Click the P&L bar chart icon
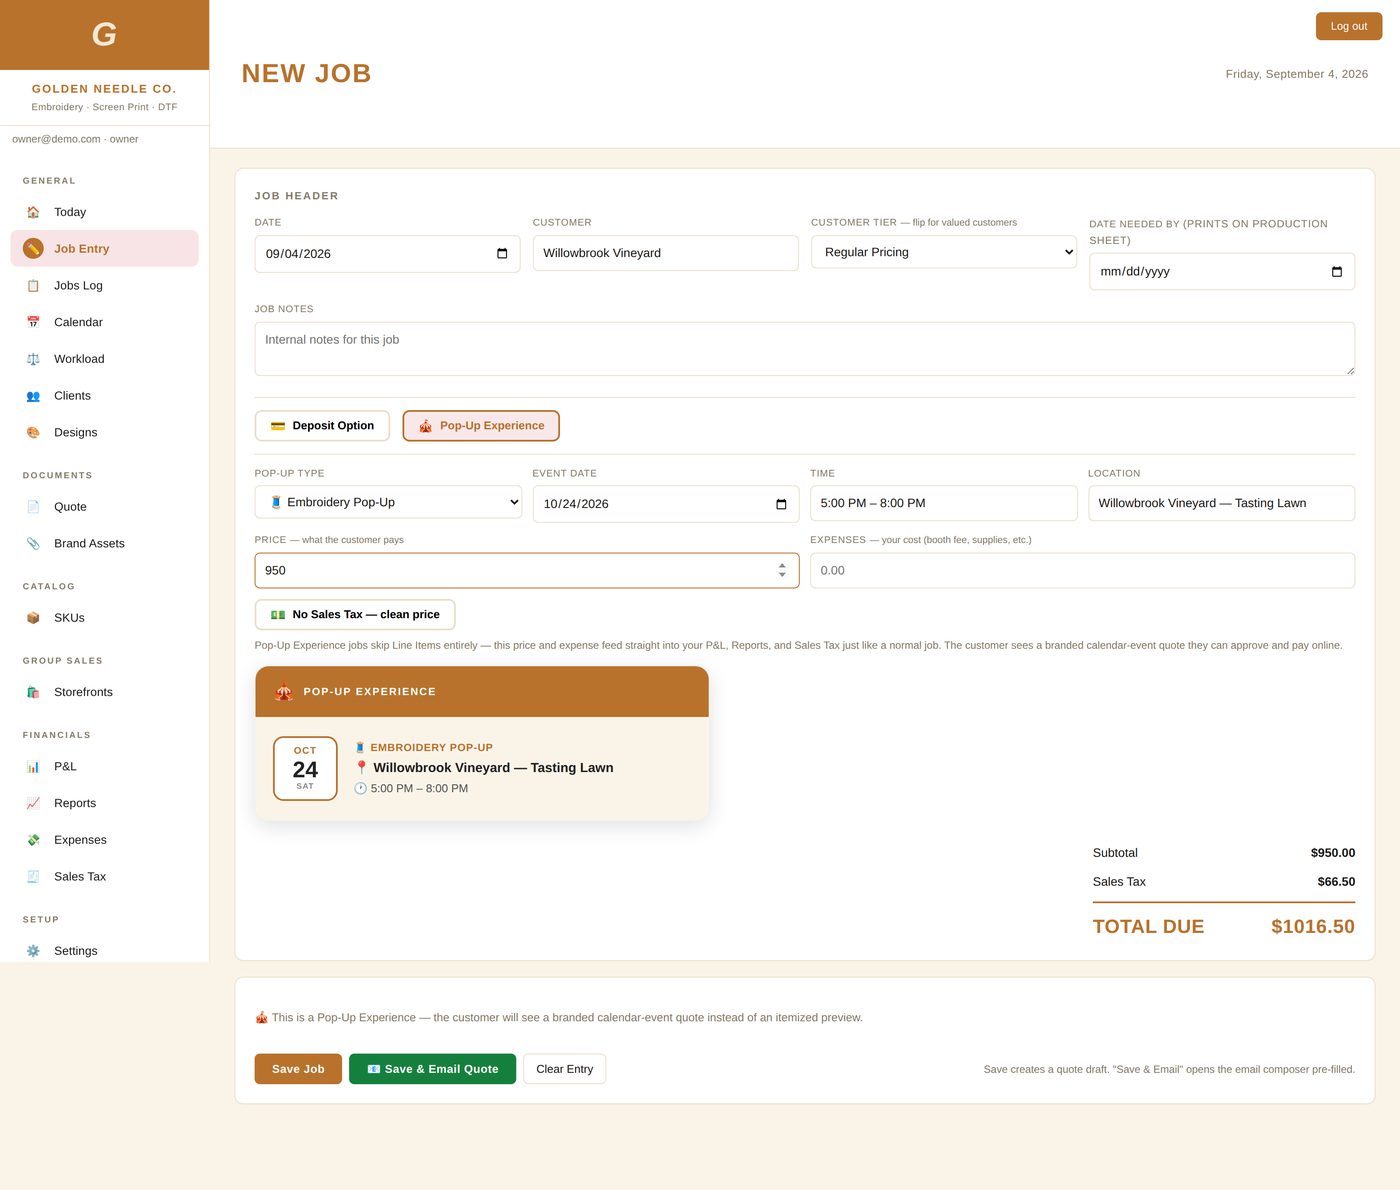Screen dimensions: 1400x1190 point(33,766)
